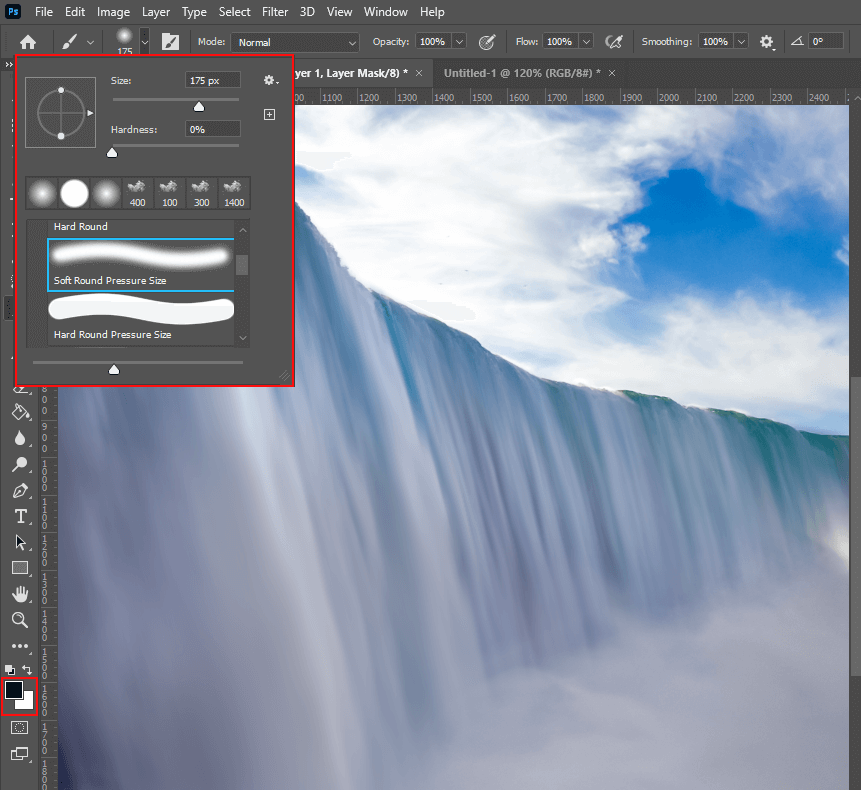Close the Untitled-1 document tab
The width and height of the screenshot is (861, 790).
click(612, 73)
